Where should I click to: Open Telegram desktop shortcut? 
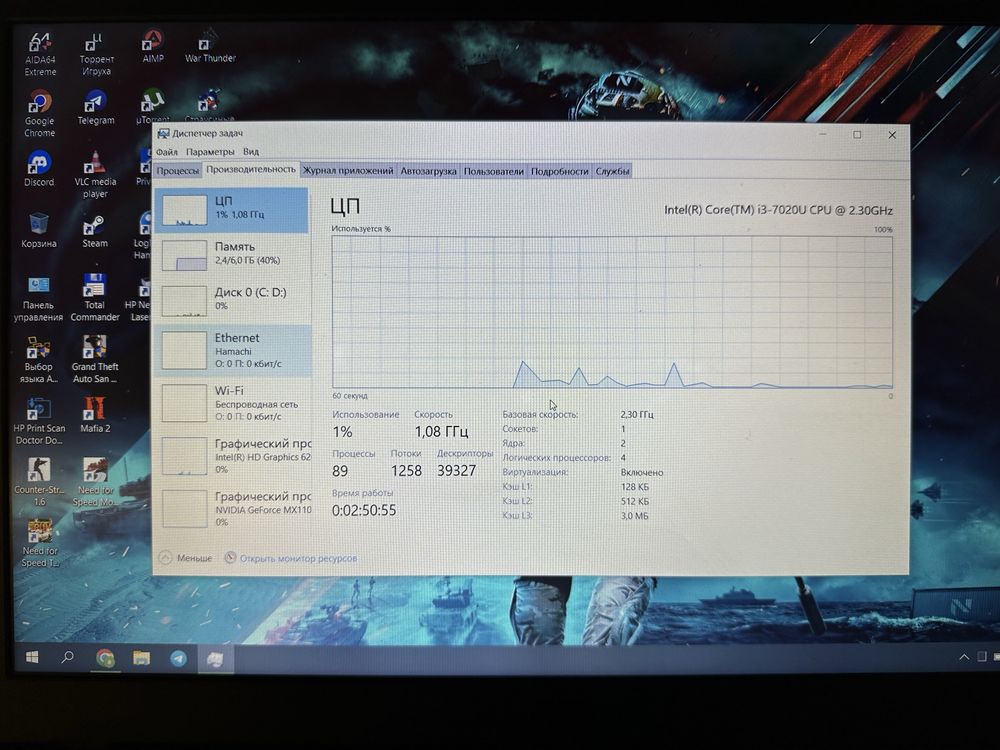point(96,108)
